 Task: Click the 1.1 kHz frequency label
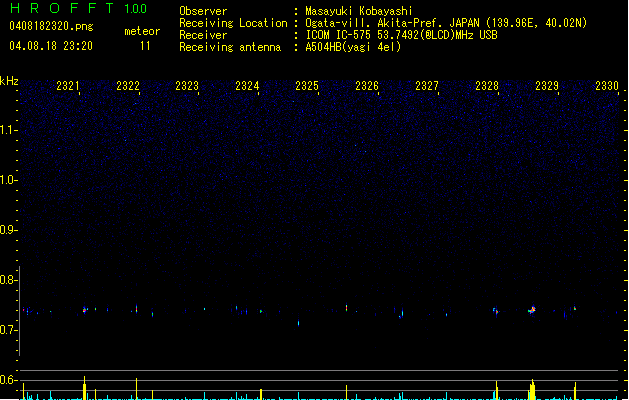coord(8,130)
